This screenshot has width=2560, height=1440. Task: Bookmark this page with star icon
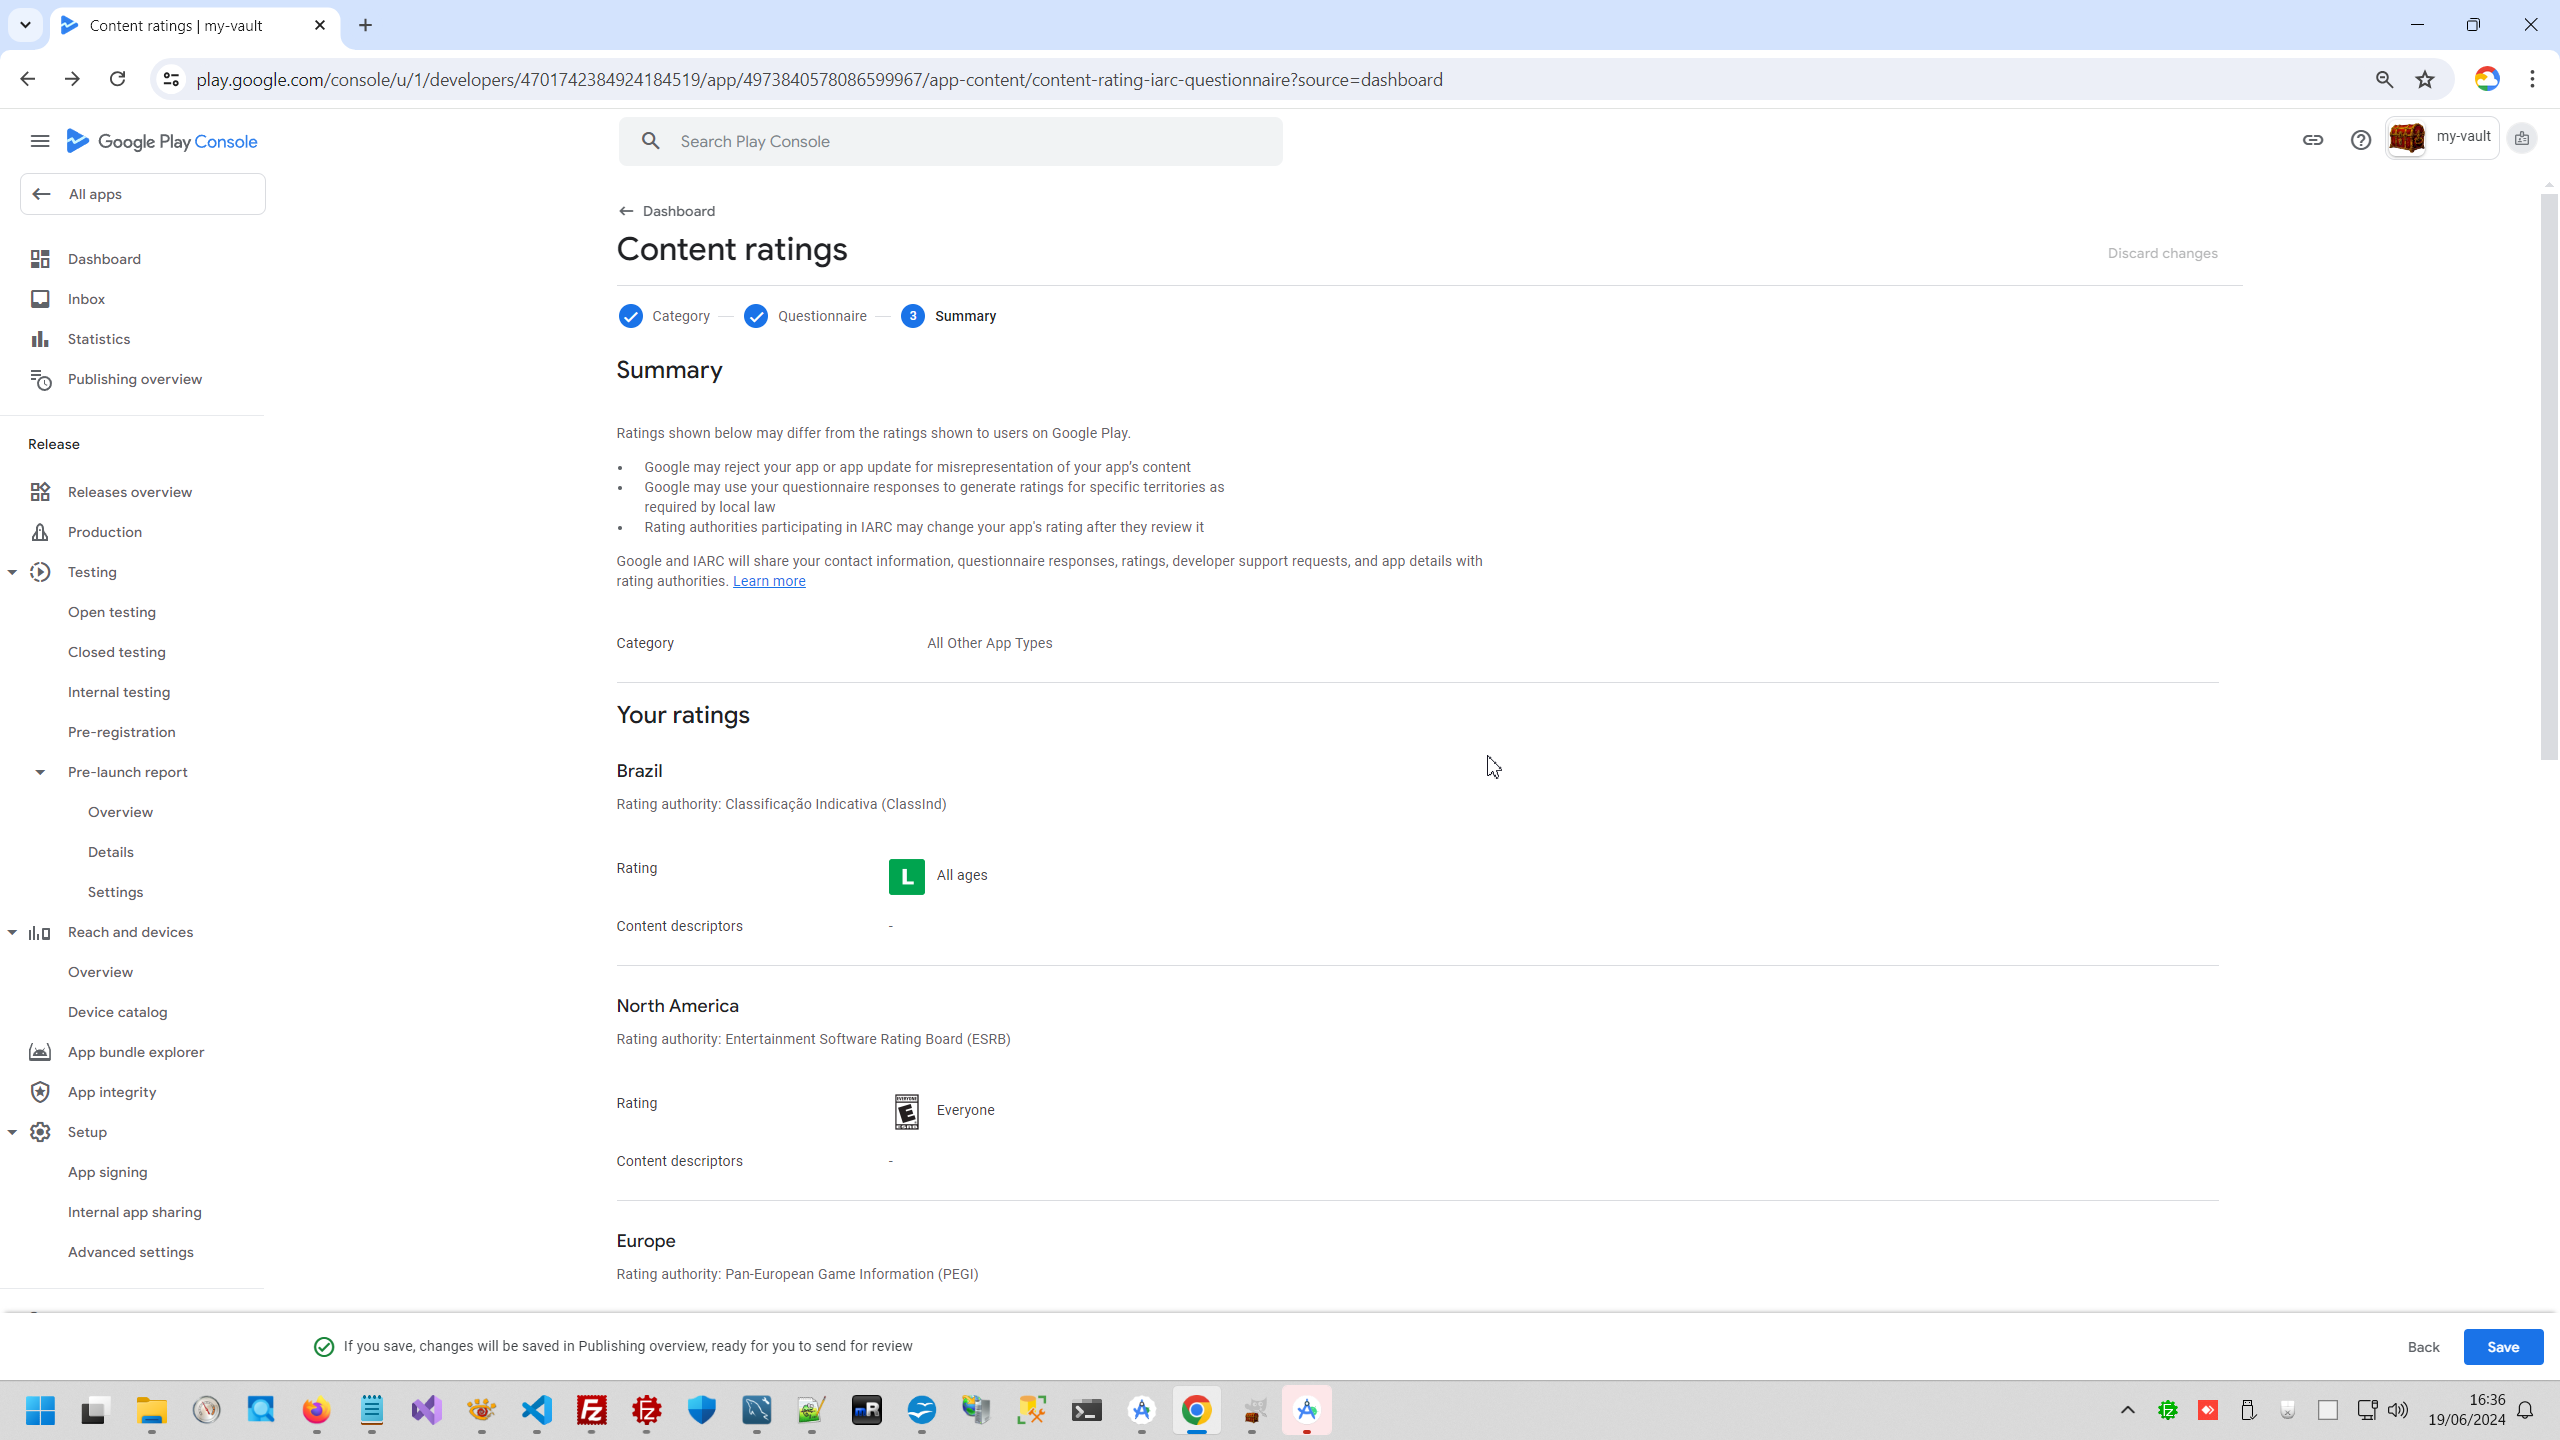coord(2425,80)
